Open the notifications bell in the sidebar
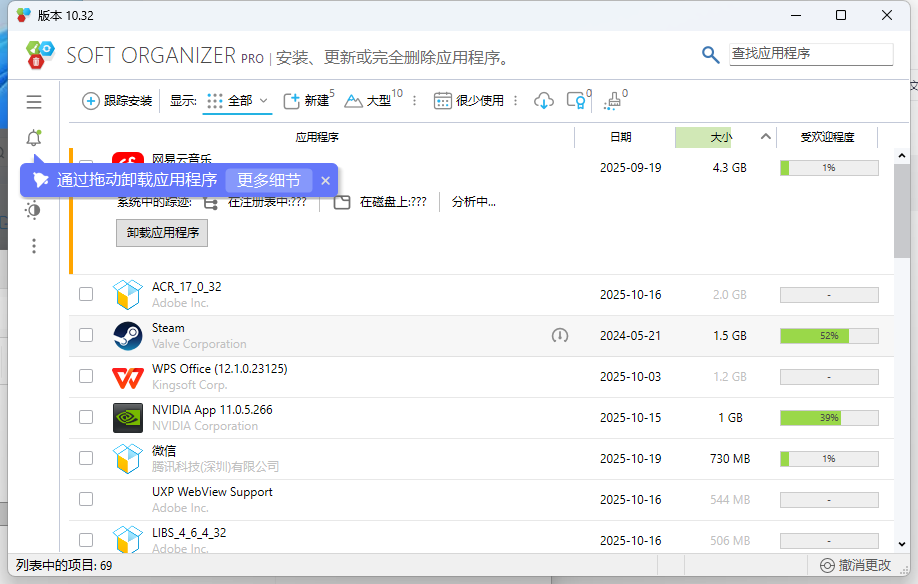This screenshot has height=584, width=918. coord(33,137)
